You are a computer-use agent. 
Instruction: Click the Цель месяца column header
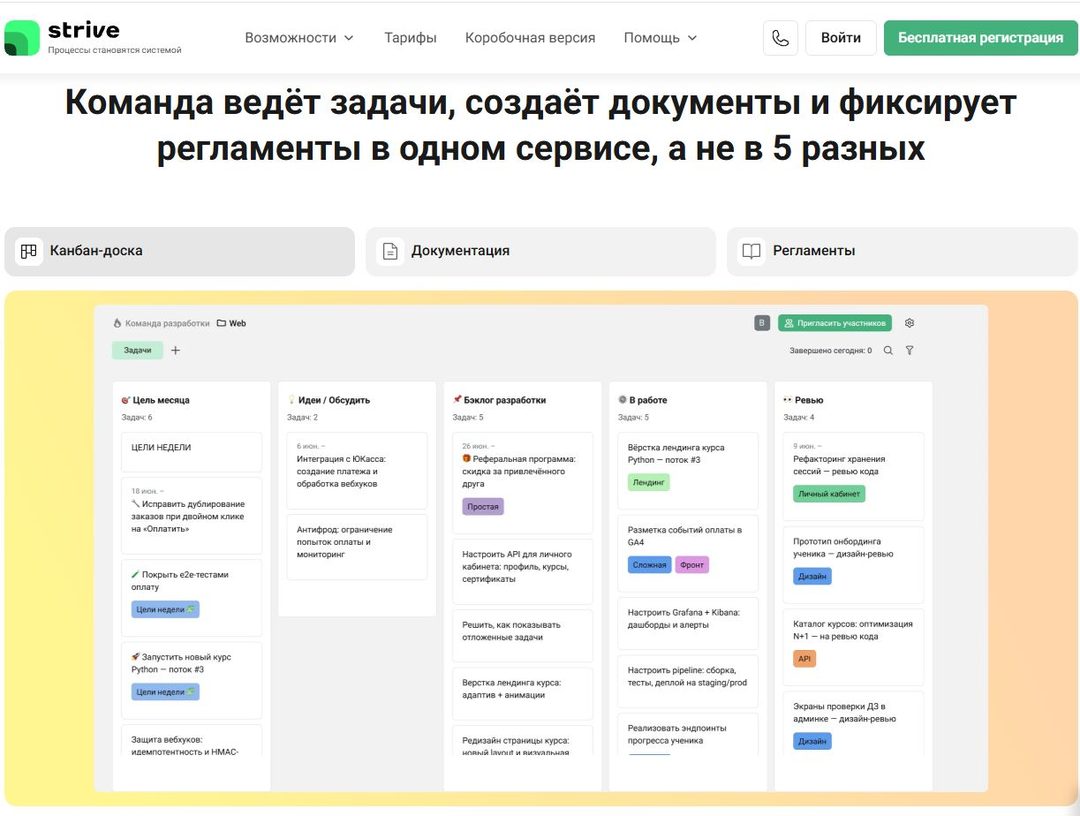tap(156, 400)
